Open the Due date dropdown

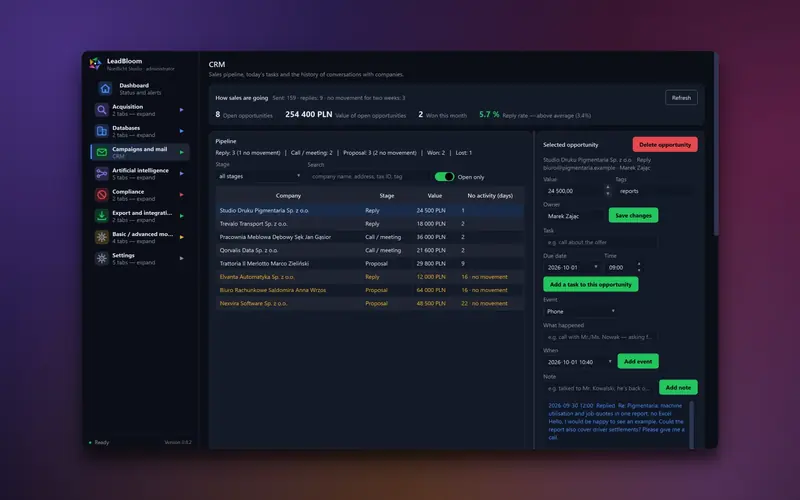571,267
